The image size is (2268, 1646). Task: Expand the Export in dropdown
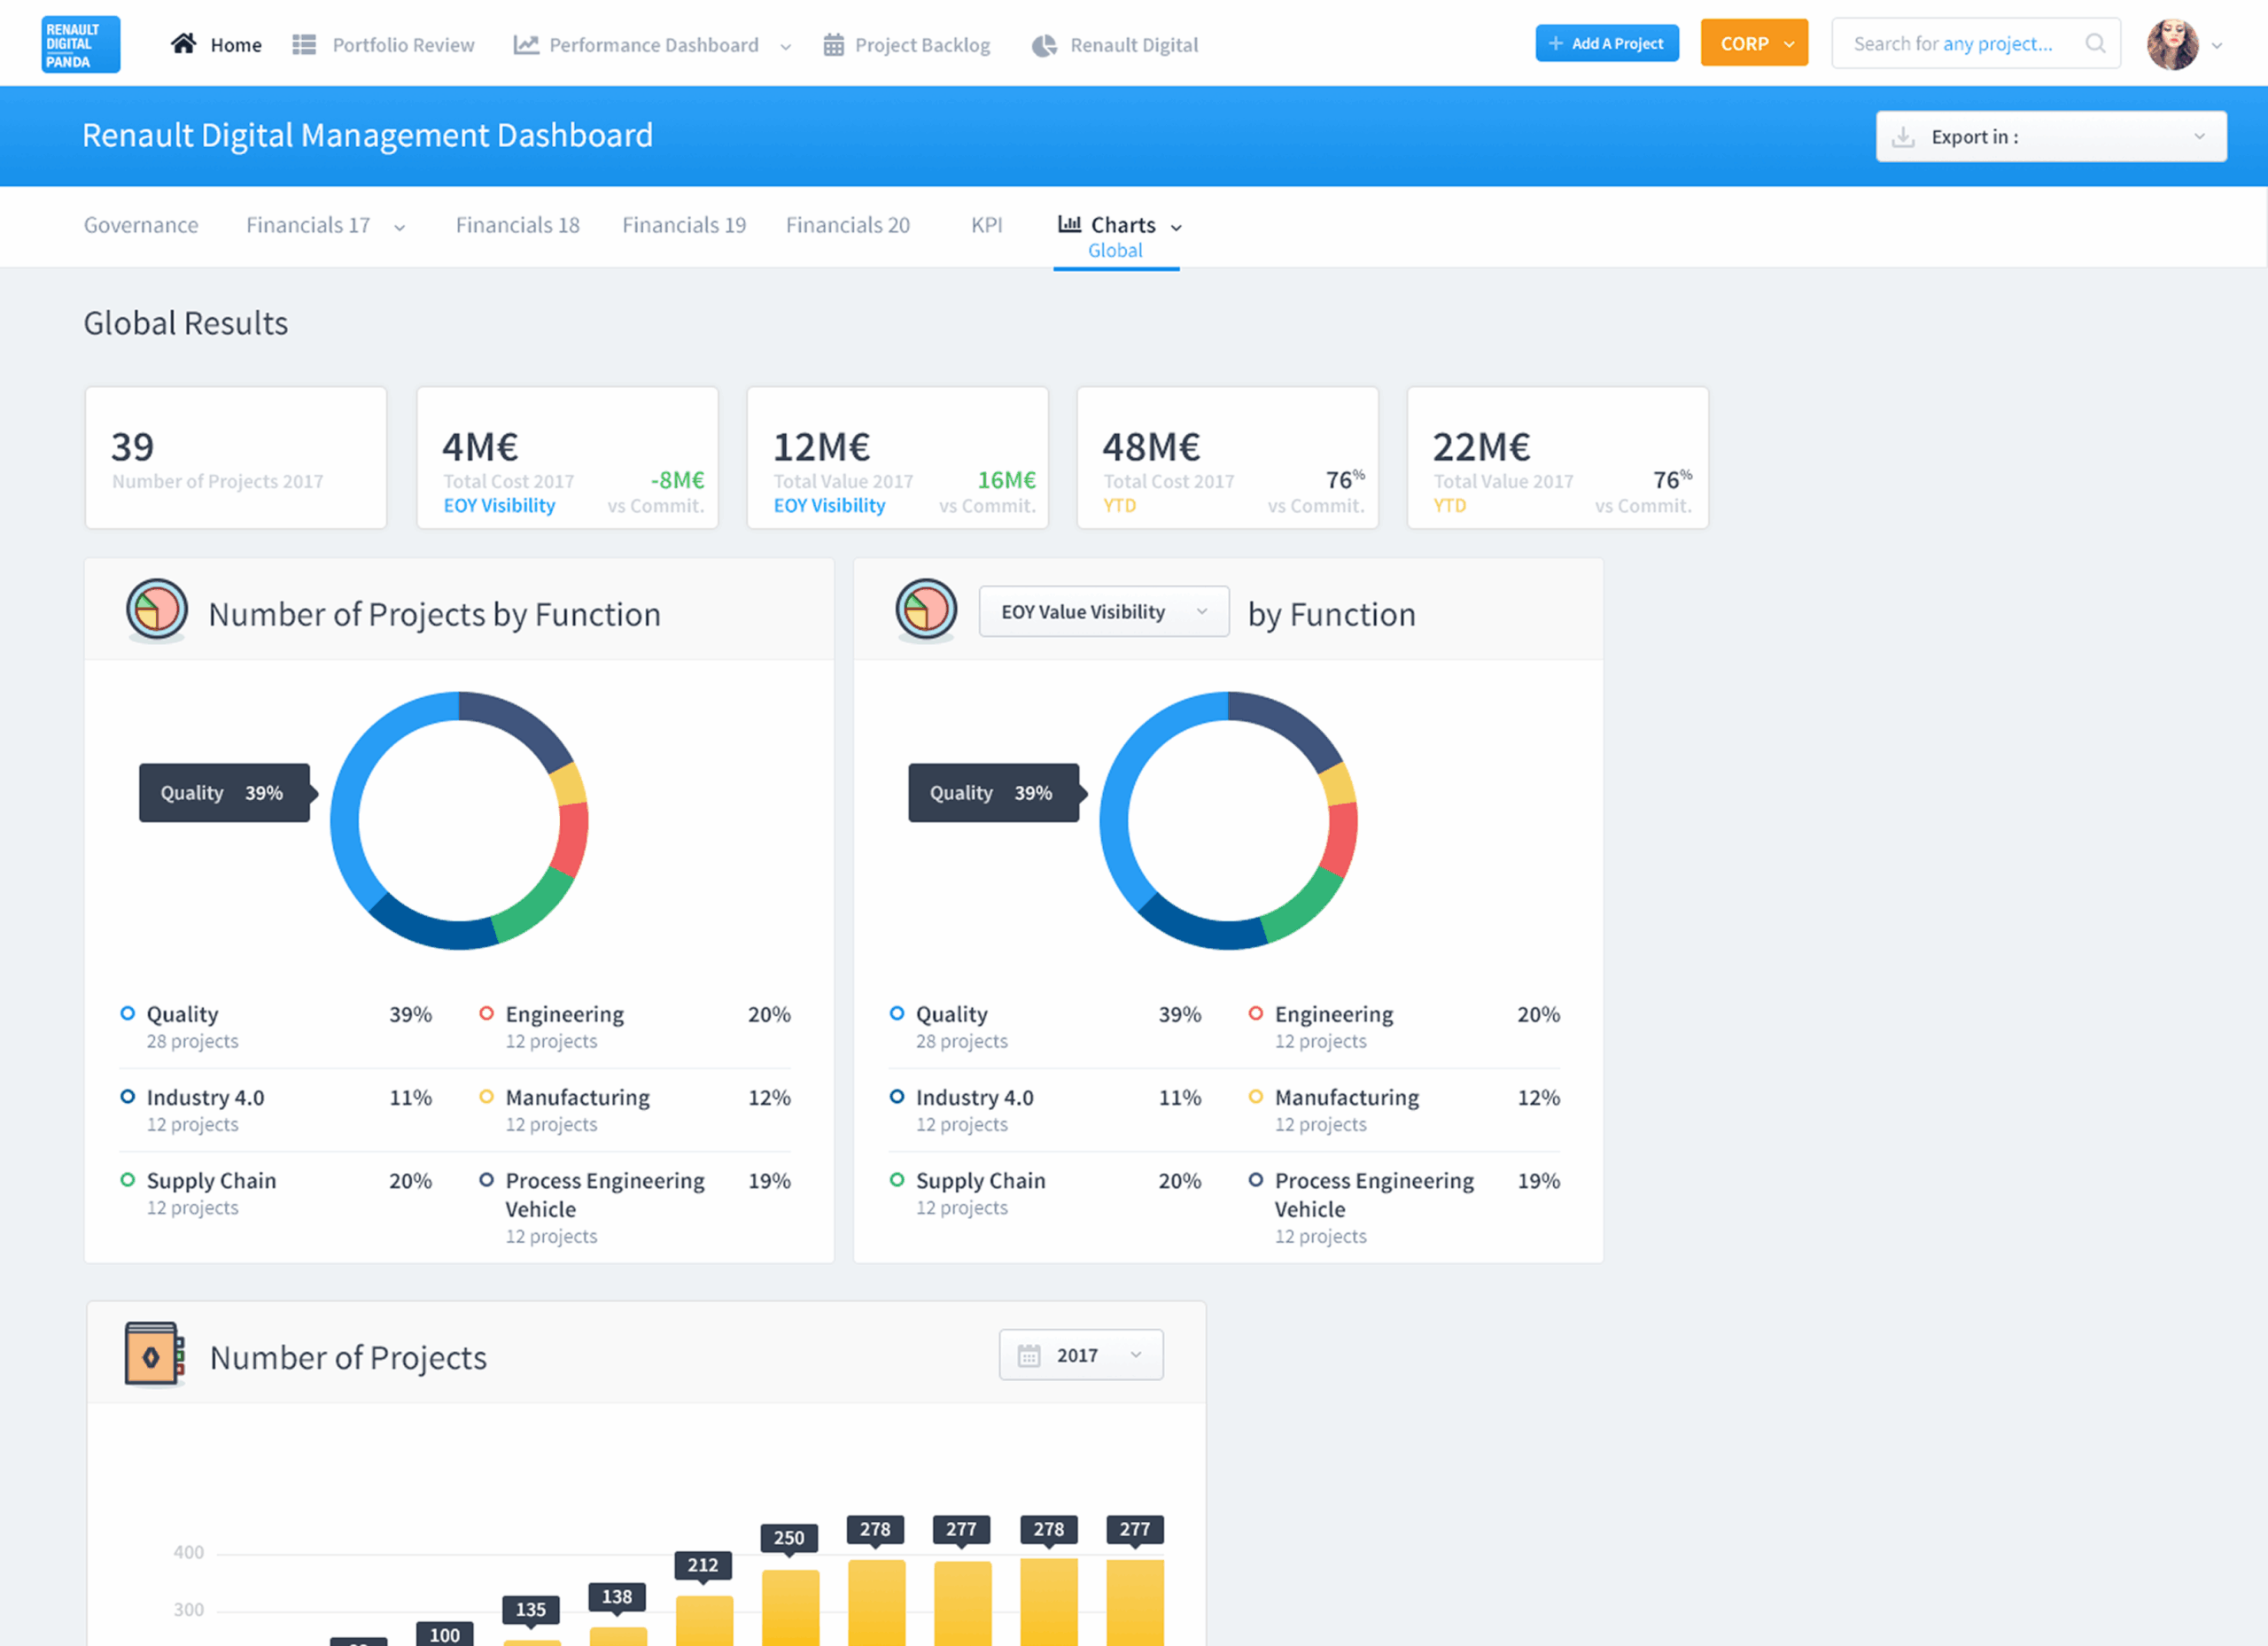click(2050, 137)
